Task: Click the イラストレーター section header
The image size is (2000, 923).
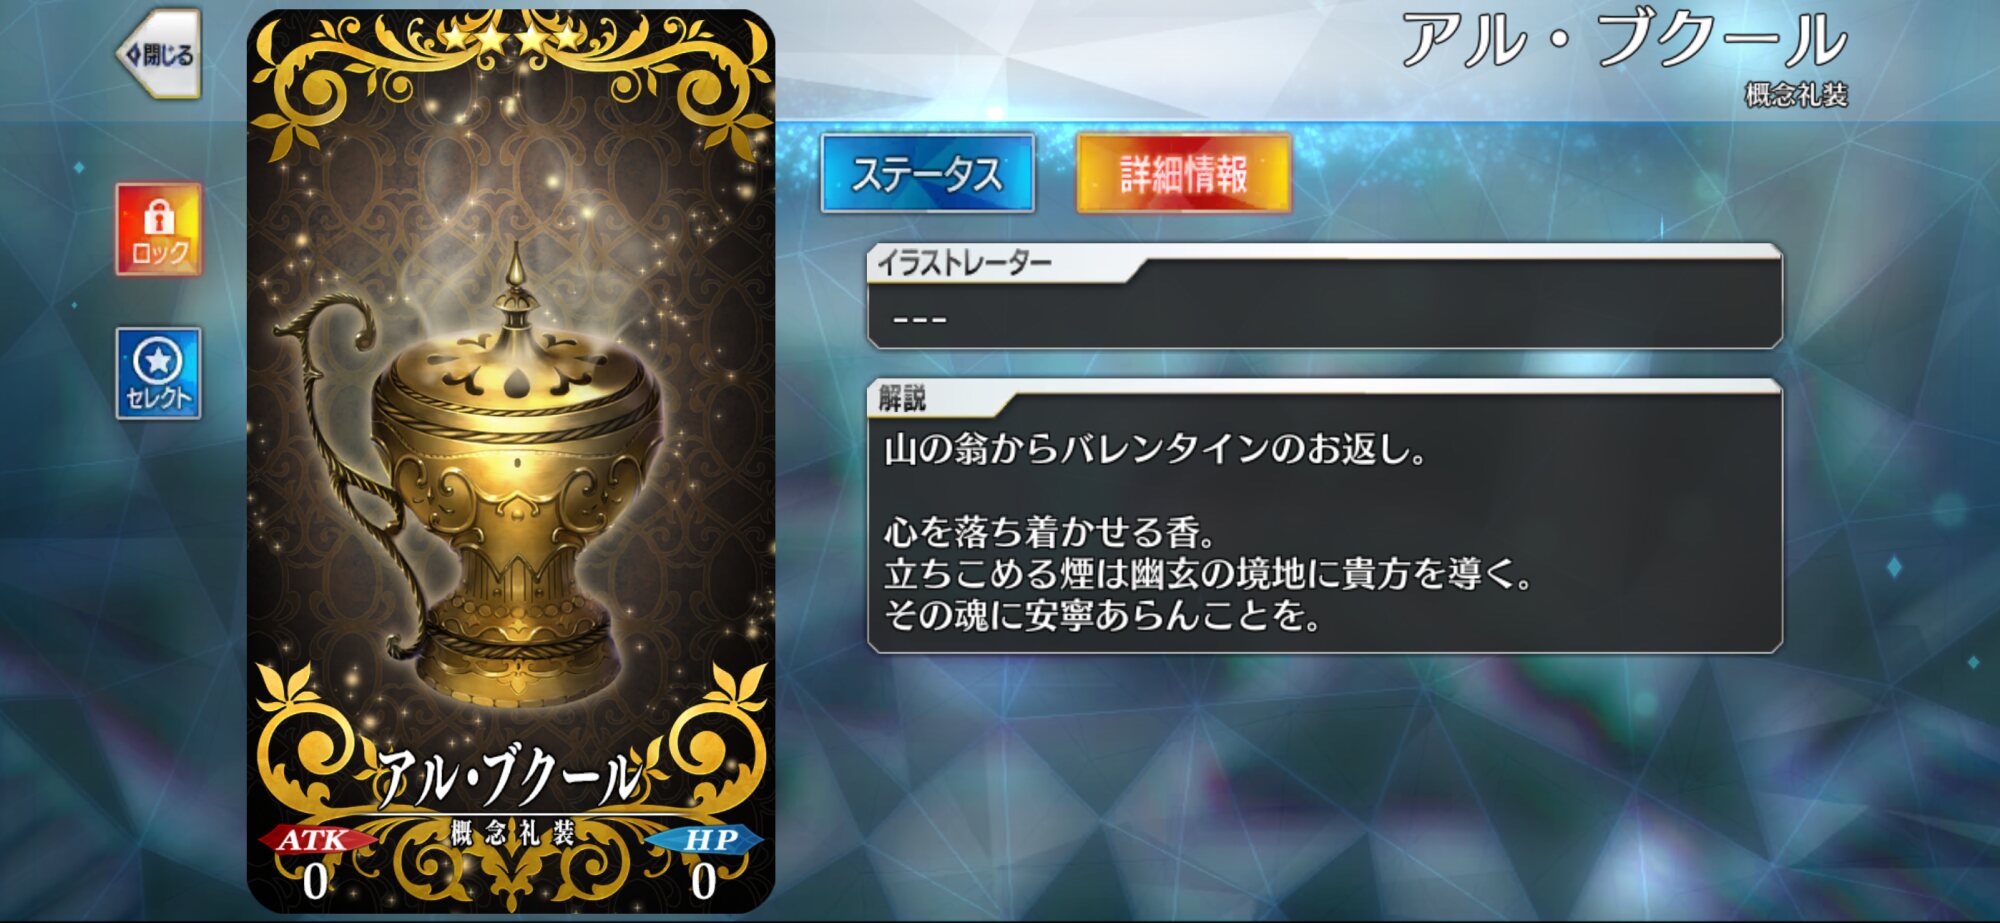Action: tap(964, 263)
